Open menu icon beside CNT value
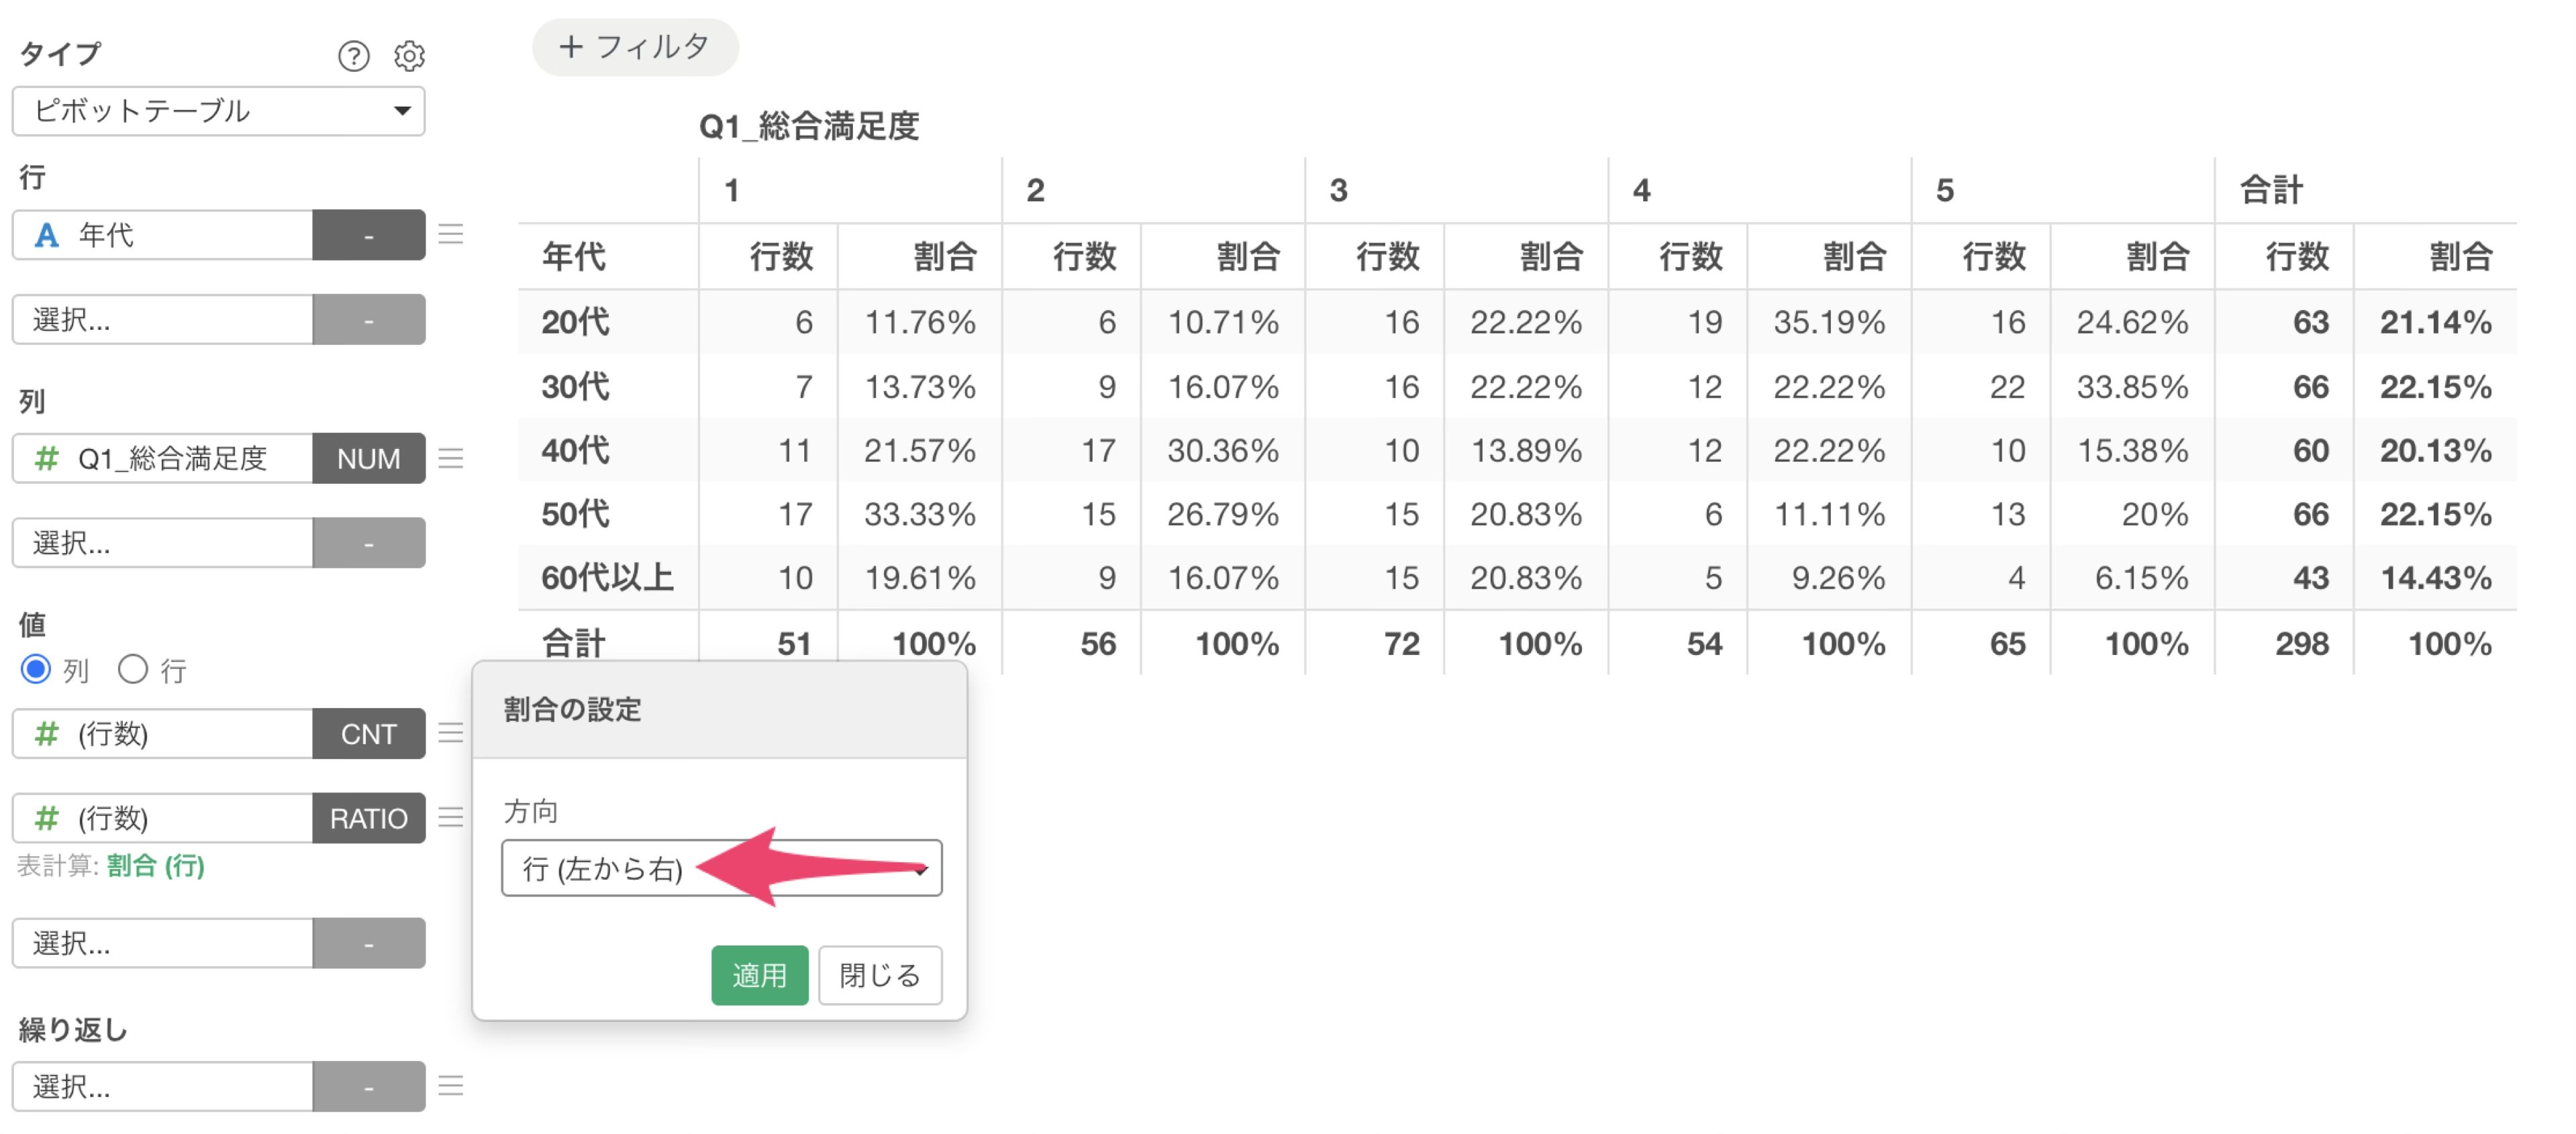 (451, 733)
